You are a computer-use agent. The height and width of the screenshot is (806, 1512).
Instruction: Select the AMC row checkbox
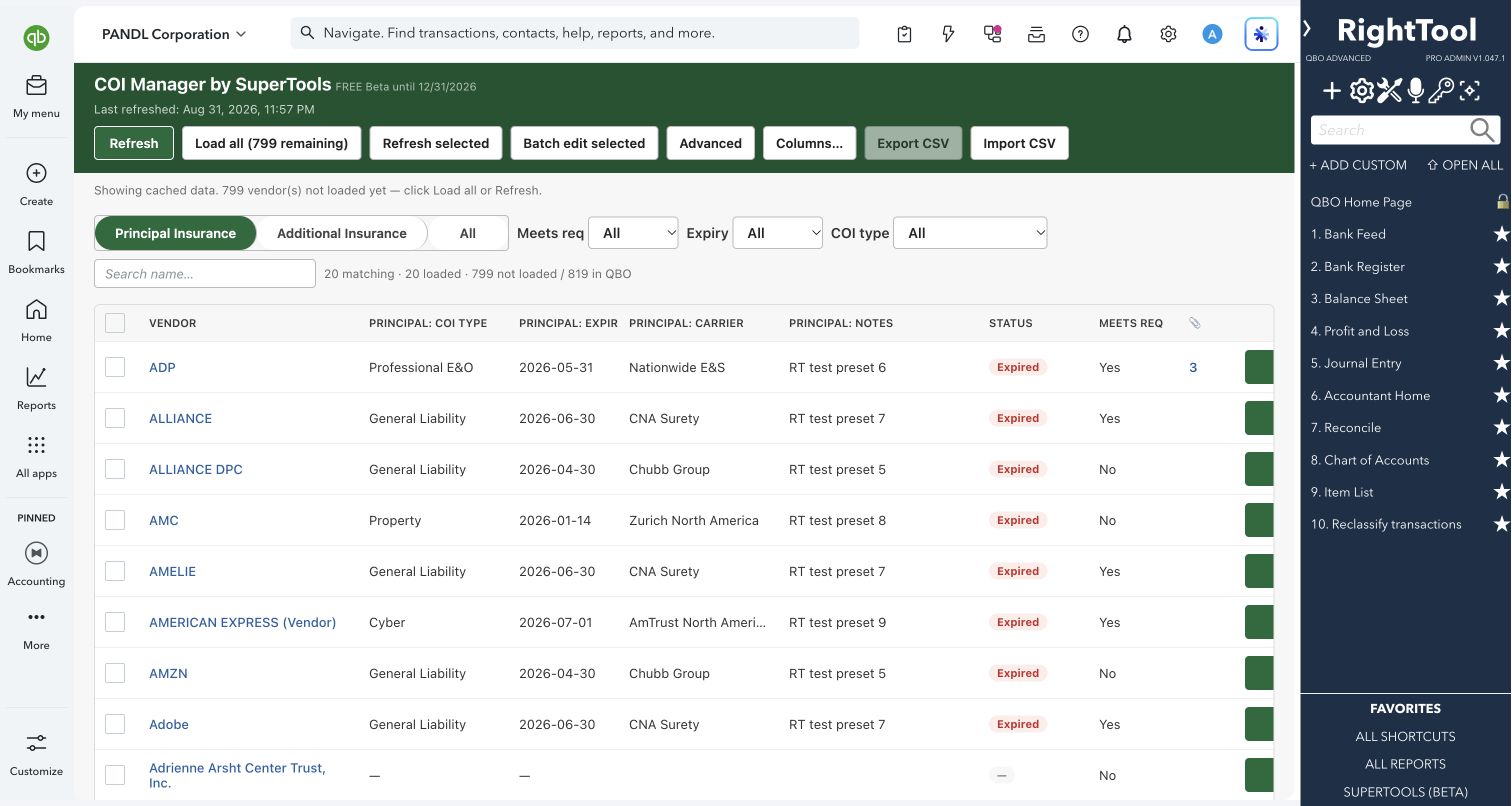(115, 520)
